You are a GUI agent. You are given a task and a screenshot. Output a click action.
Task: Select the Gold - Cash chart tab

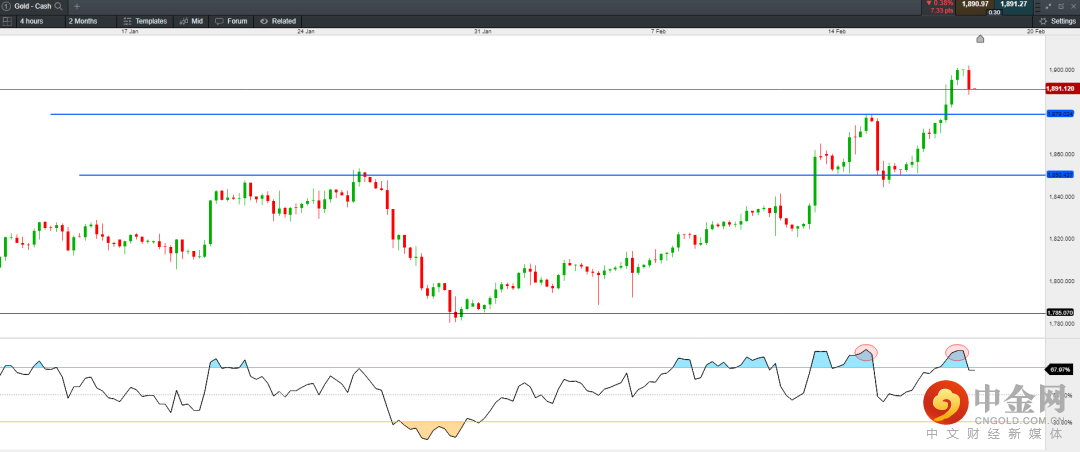(x=32, y=6)
